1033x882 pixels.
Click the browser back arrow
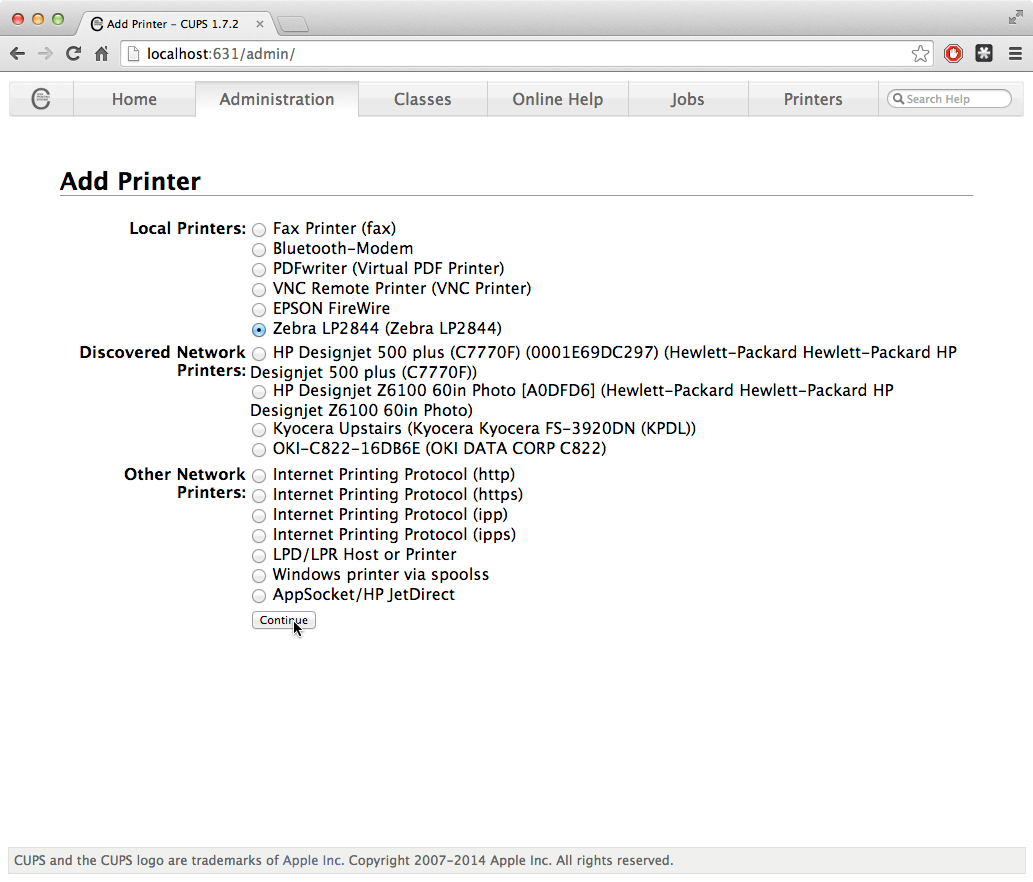pos(18,54)
